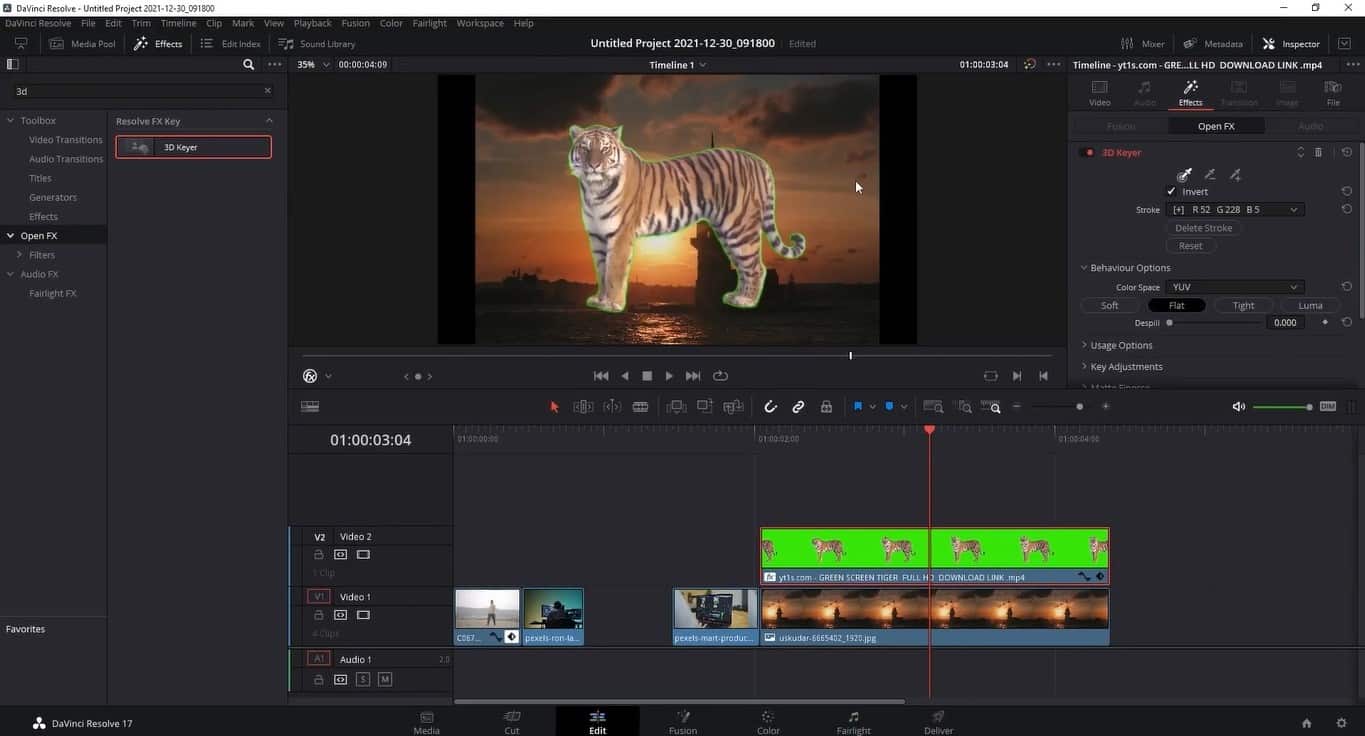Open the Color Space YUV dropdown
Screen dimensions: 1365x736
(x=1235, y=287)
